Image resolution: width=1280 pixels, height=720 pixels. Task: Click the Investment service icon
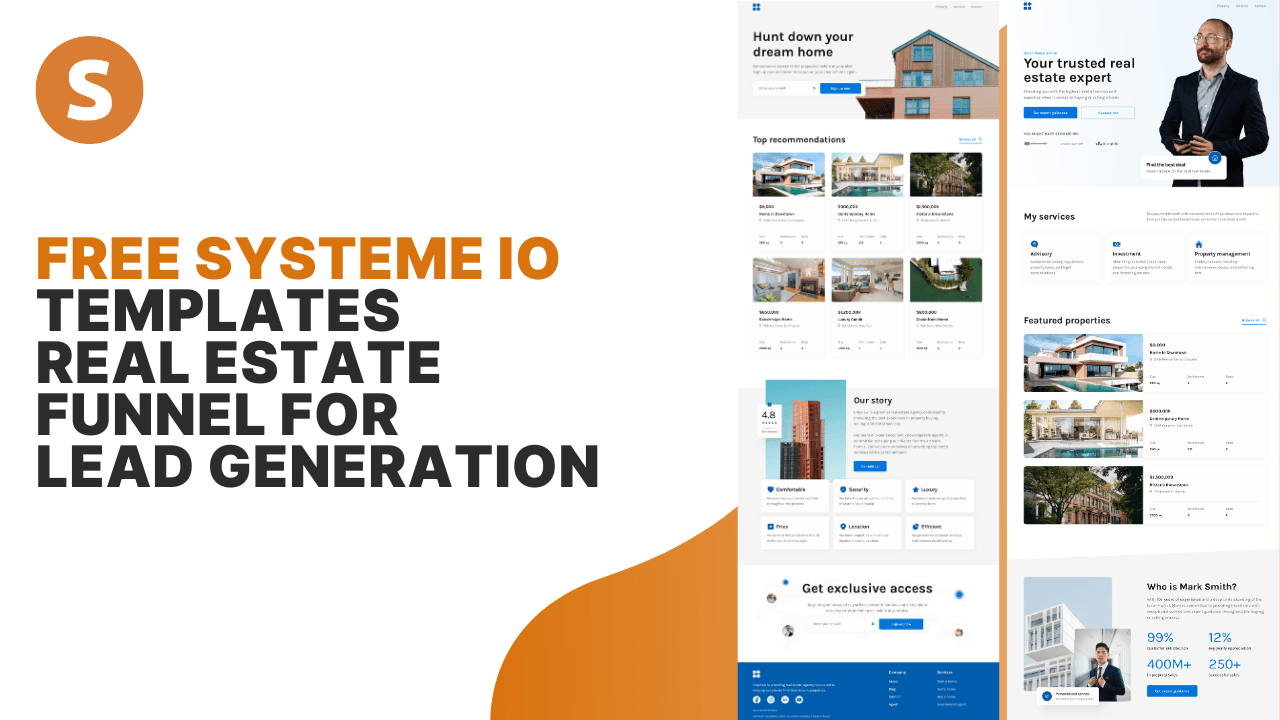[x=1117, y=244]
